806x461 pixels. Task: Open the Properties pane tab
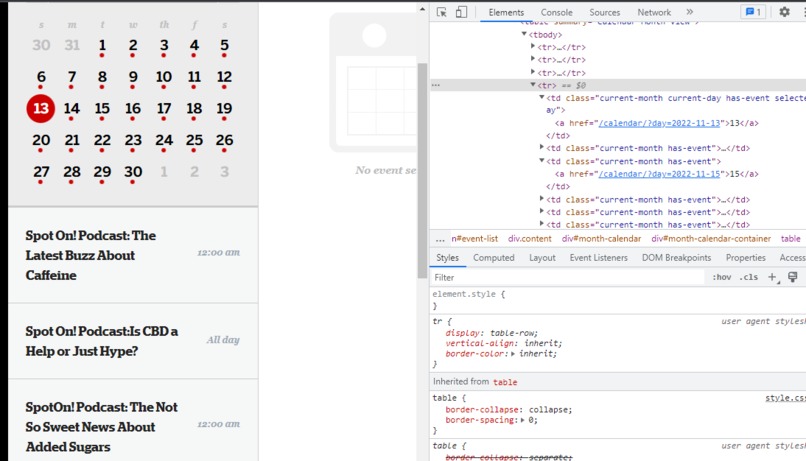pyautogui.click(x=745, y=258)
